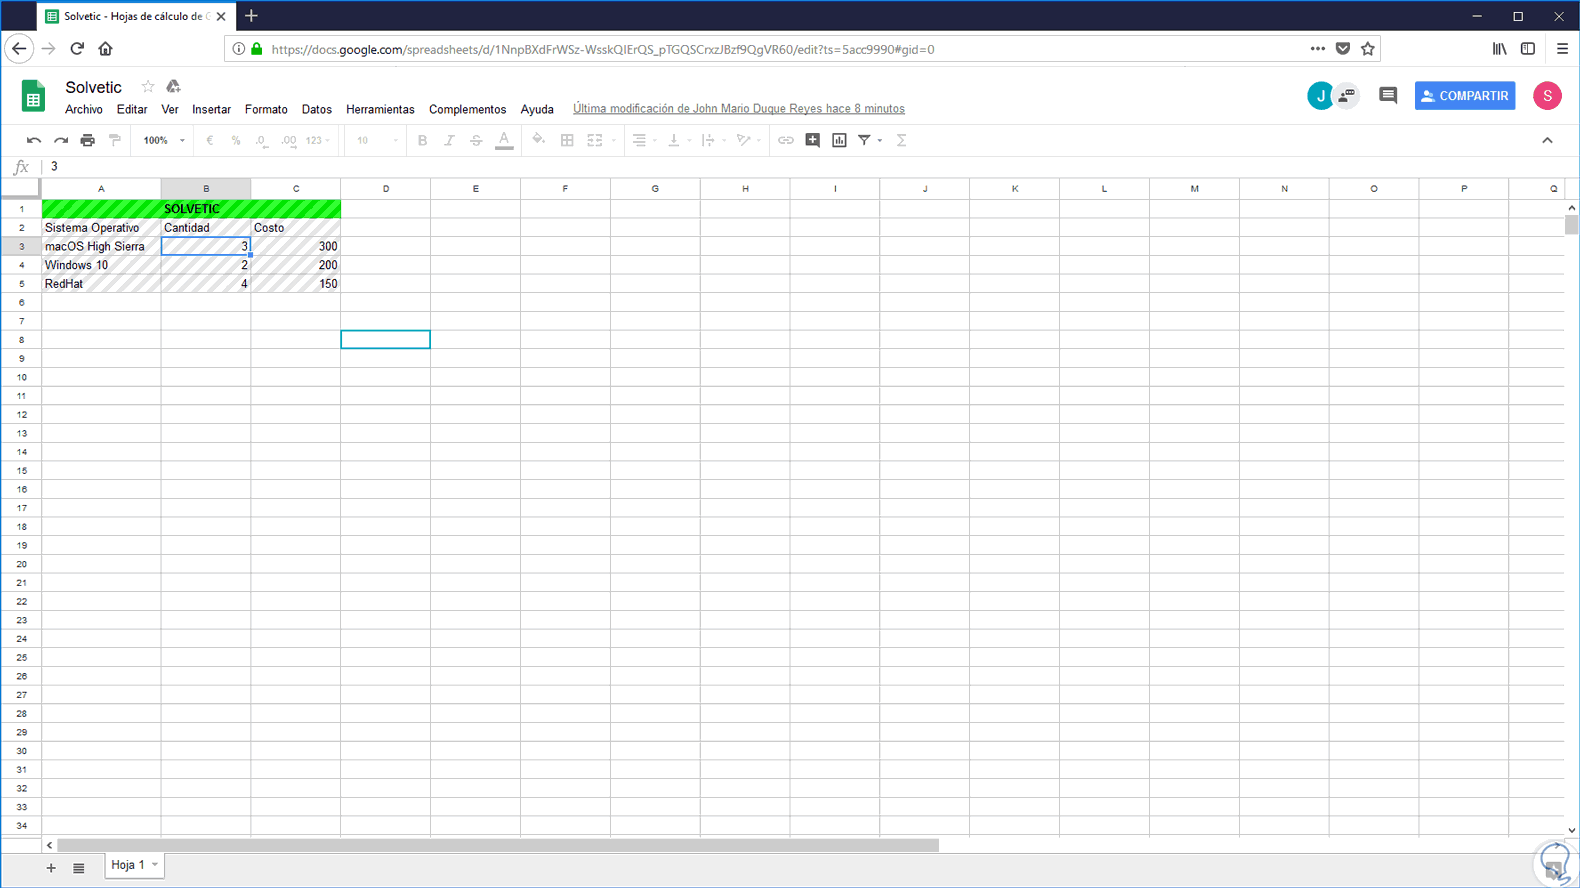Format the cell as currency (€)
The image size is (1580, 888).
(x=209, y=141)
